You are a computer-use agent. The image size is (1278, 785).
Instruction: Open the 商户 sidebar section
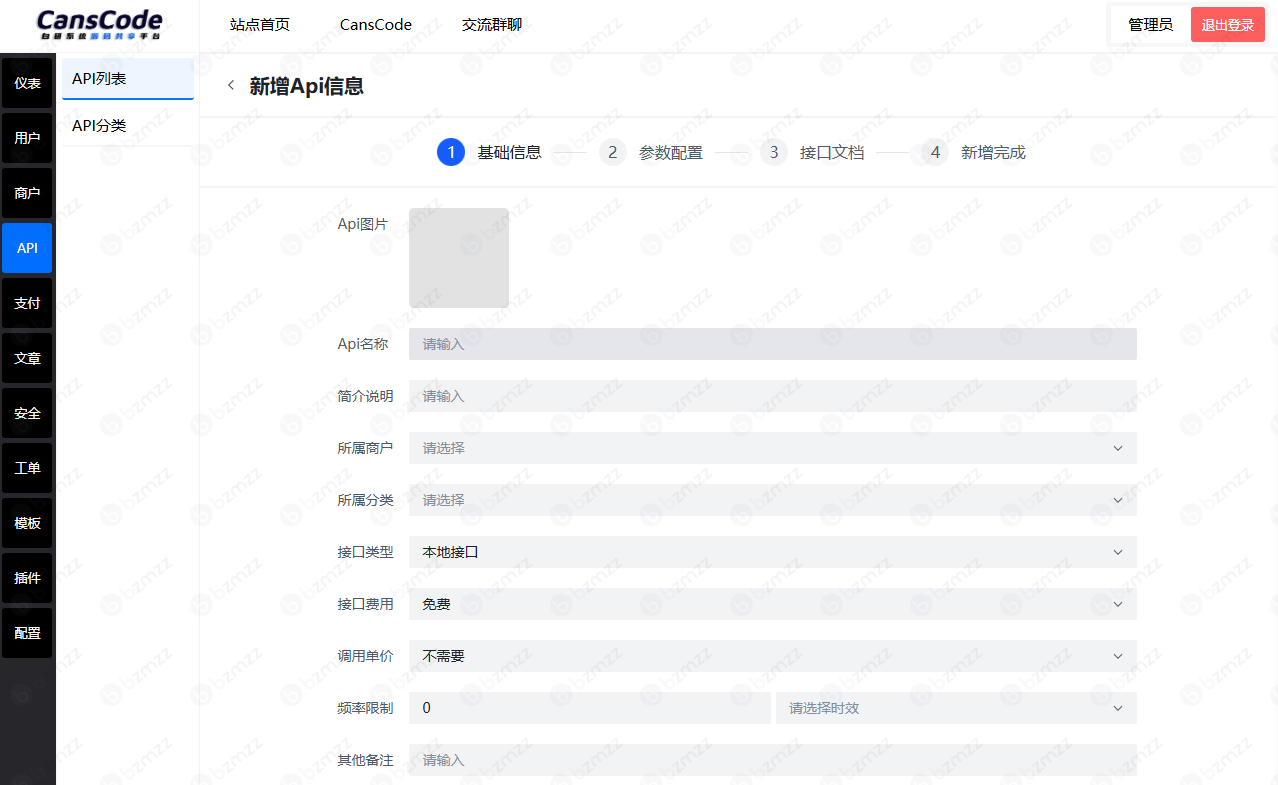click(x=27, y=193)
